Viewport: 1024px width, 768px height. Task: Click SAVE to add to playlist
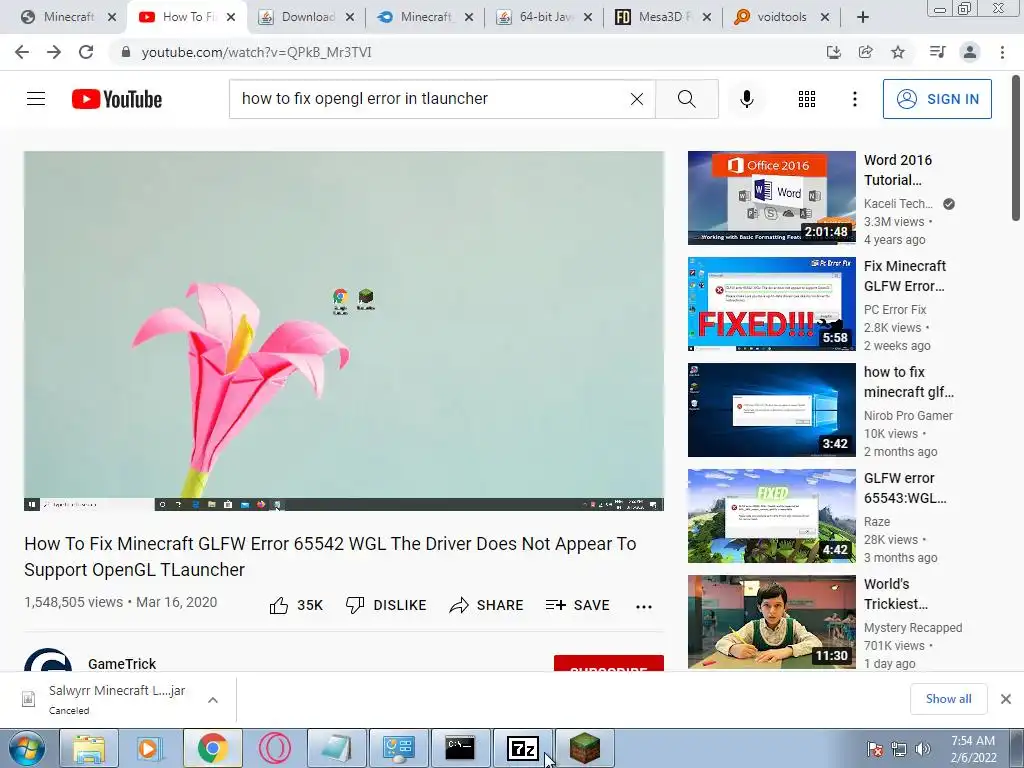pyautogui.click(x=577, y=605)
